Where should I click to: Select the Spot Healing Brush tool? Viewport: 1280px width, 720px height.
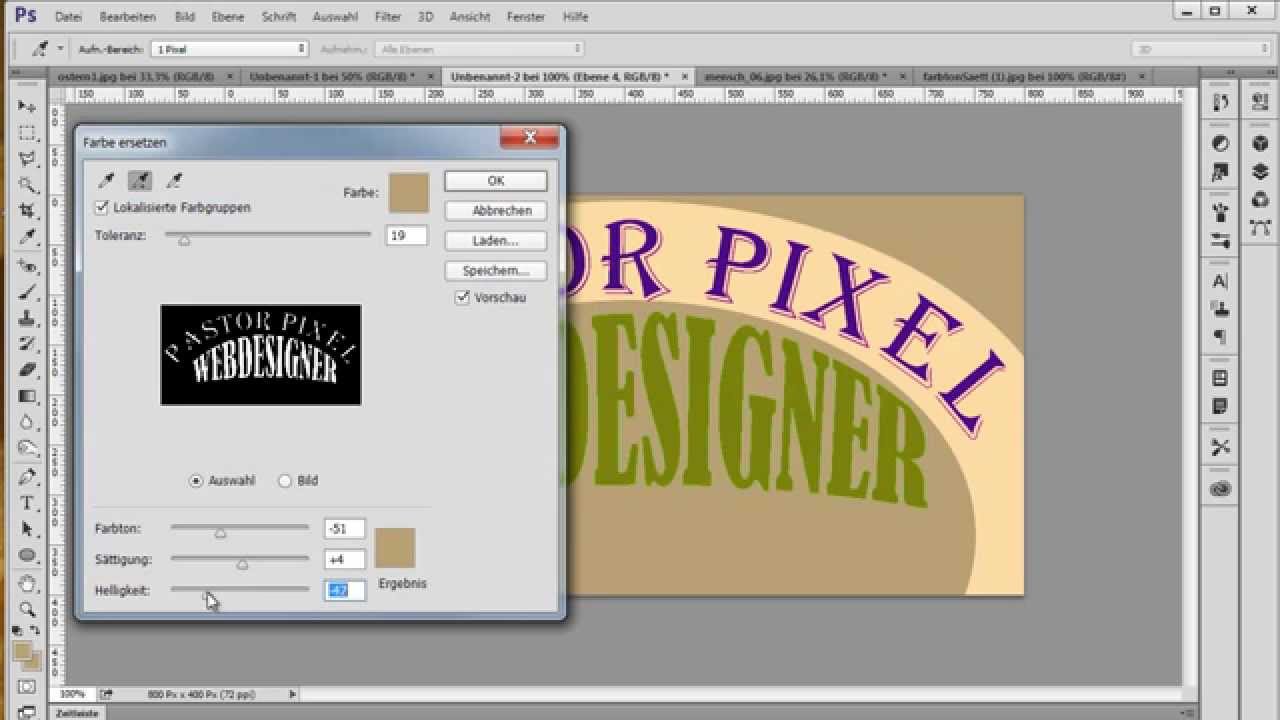pos(27,266)
